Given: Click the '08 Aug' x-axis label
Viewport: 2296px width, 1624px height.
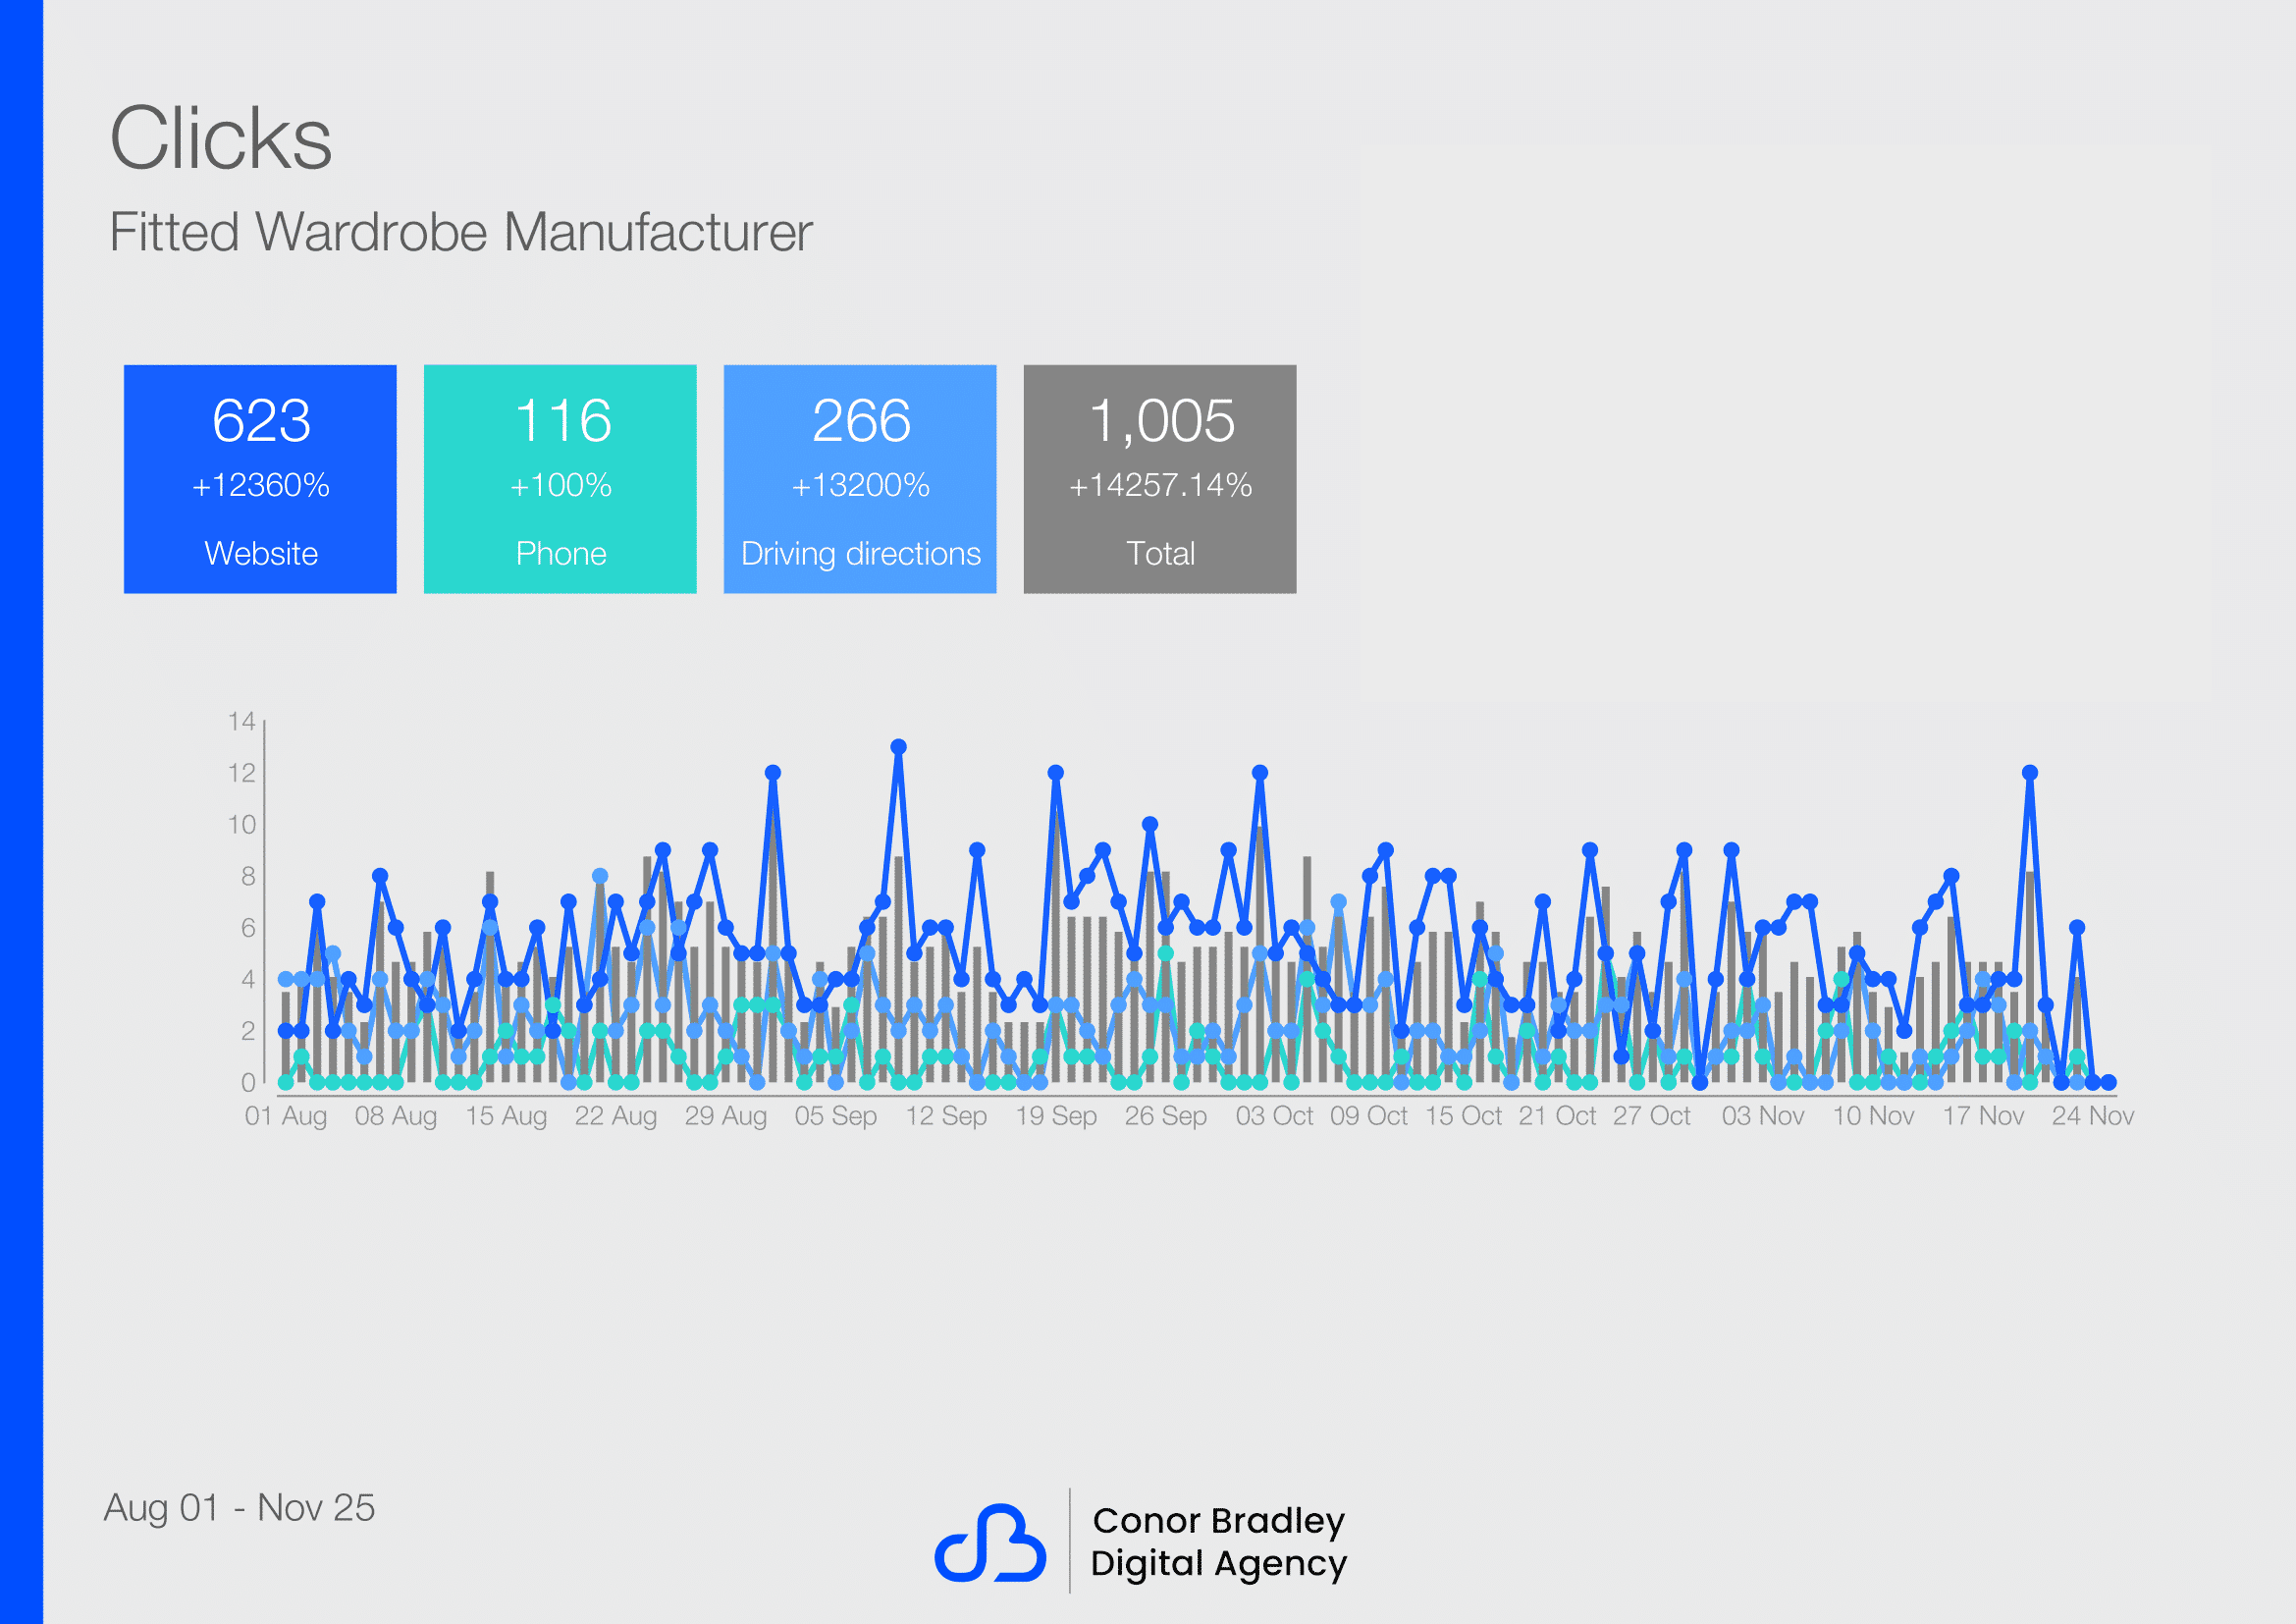Looking at the screenshot, I should (396, 1115).
